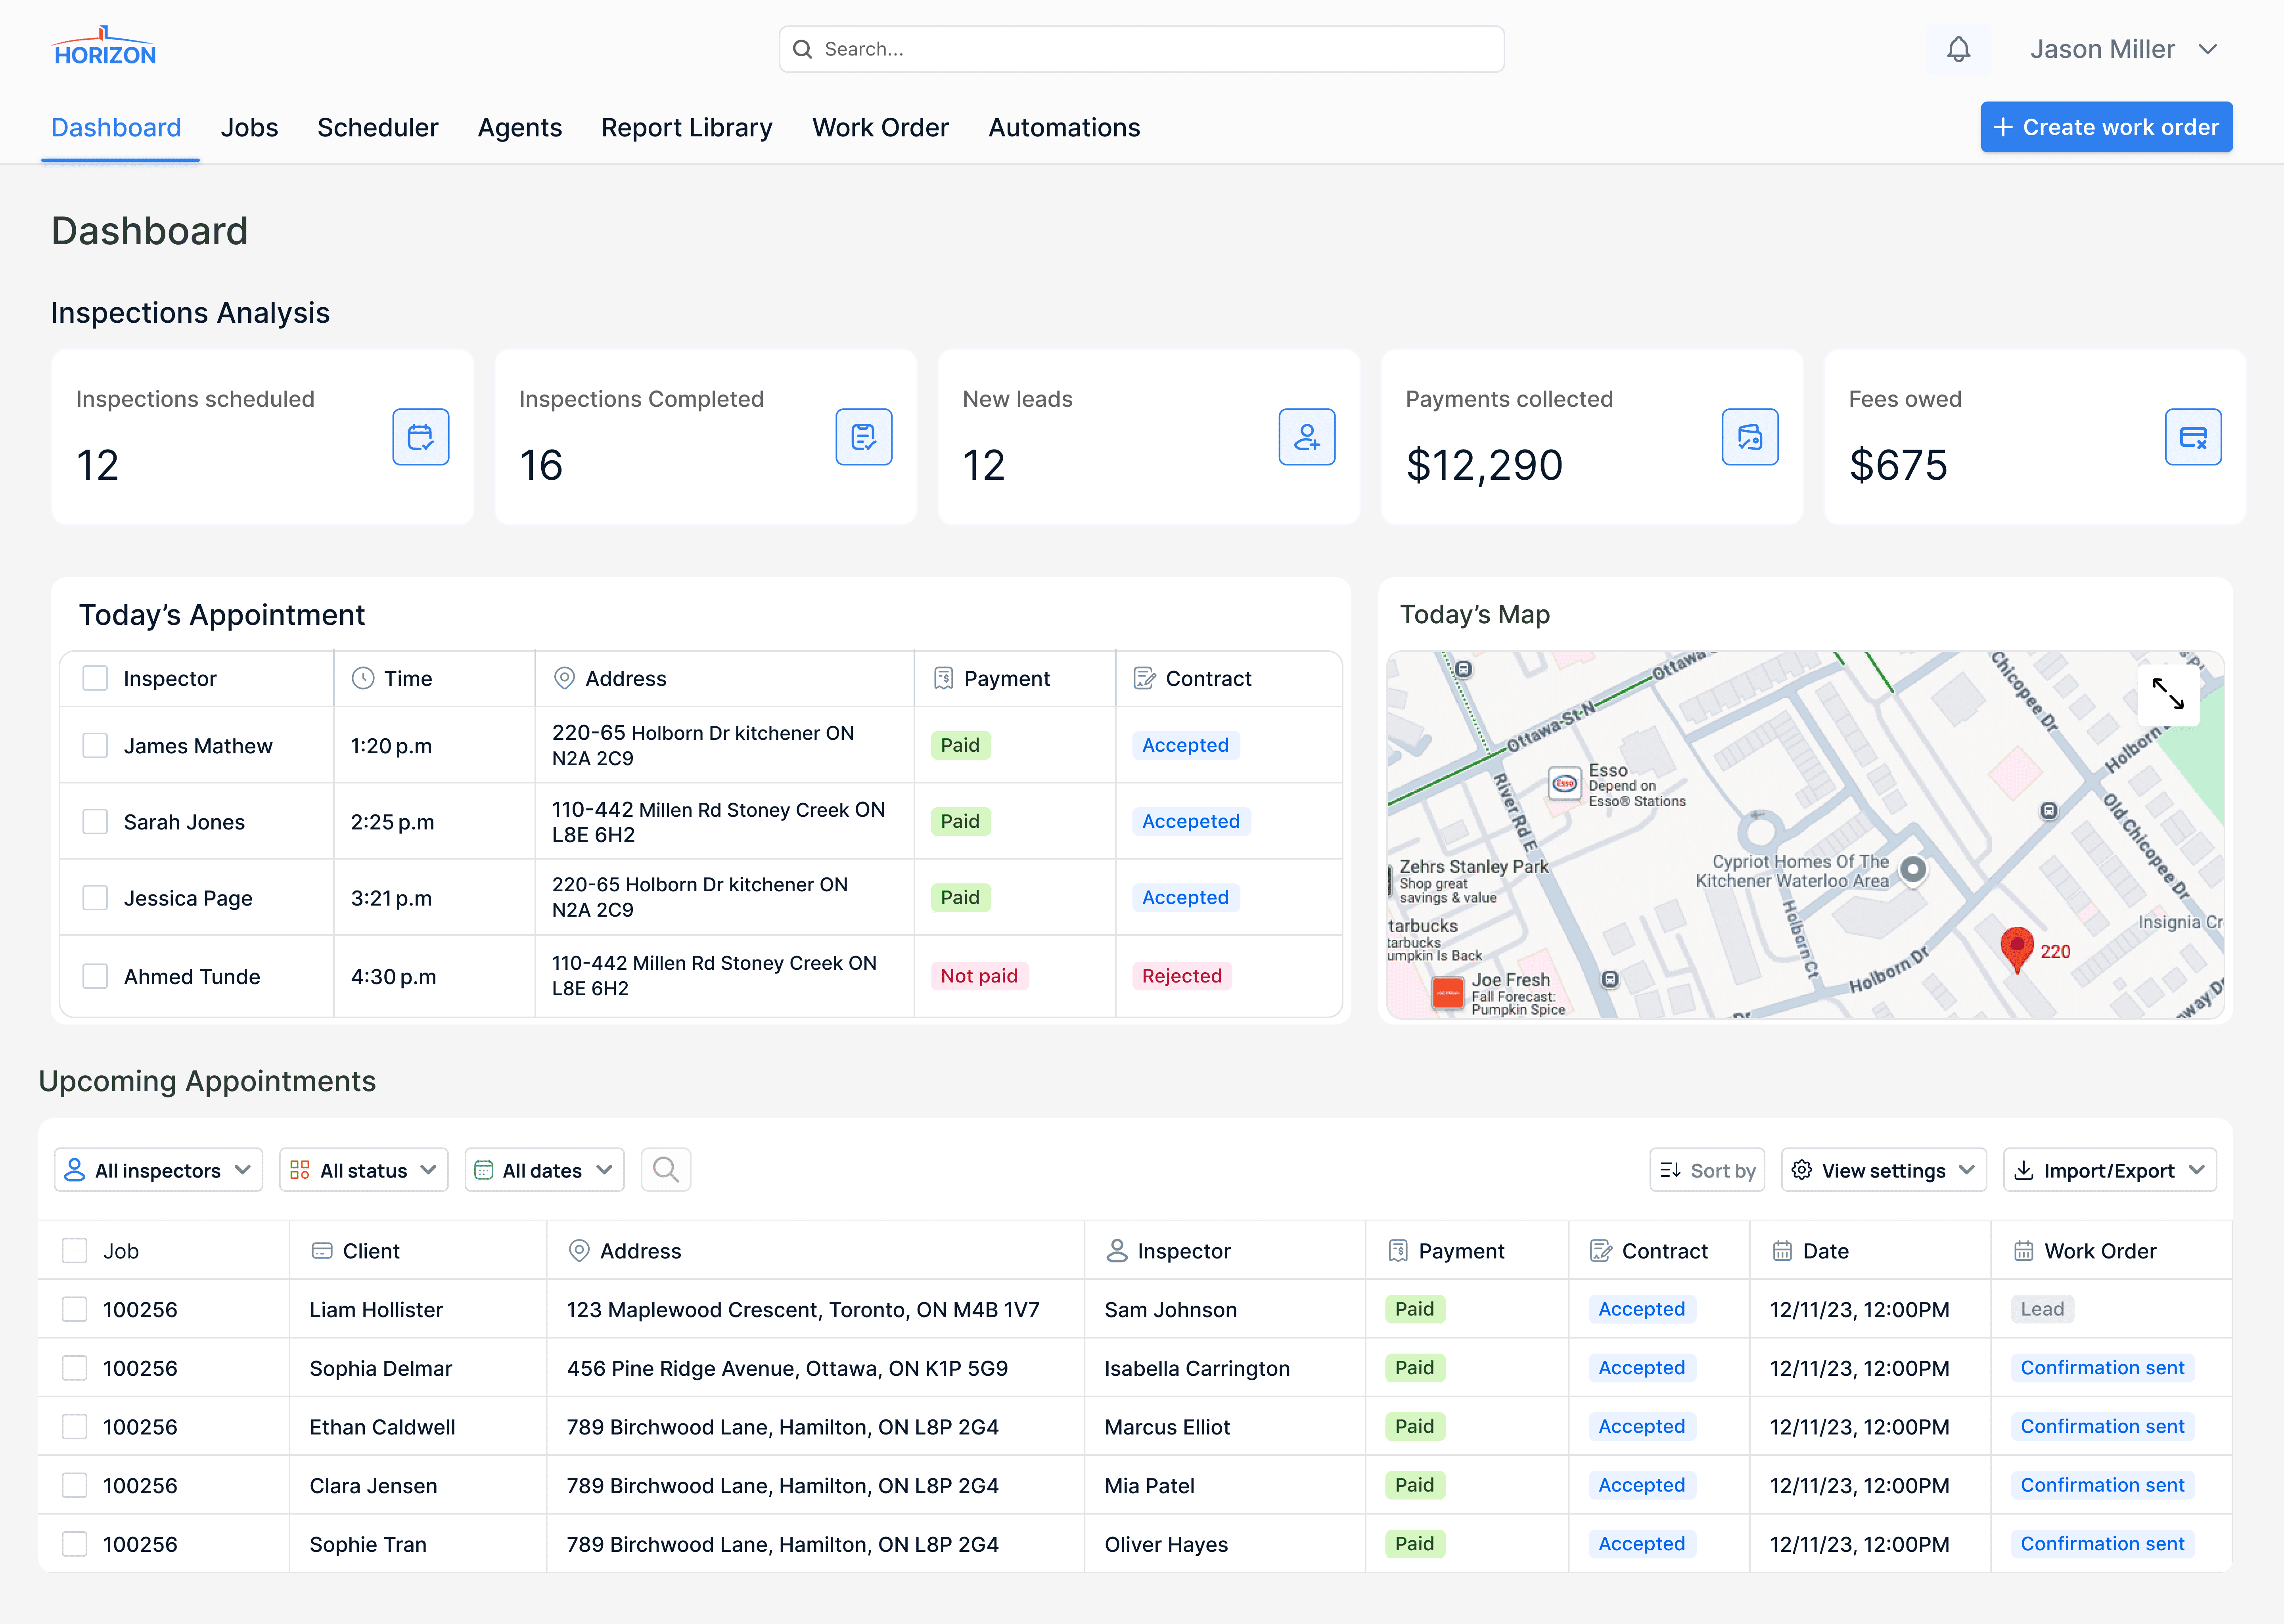Open the Automations tab
Screen dimensions: 2284x1624
pyautogui.click(x=1064, y=128)
